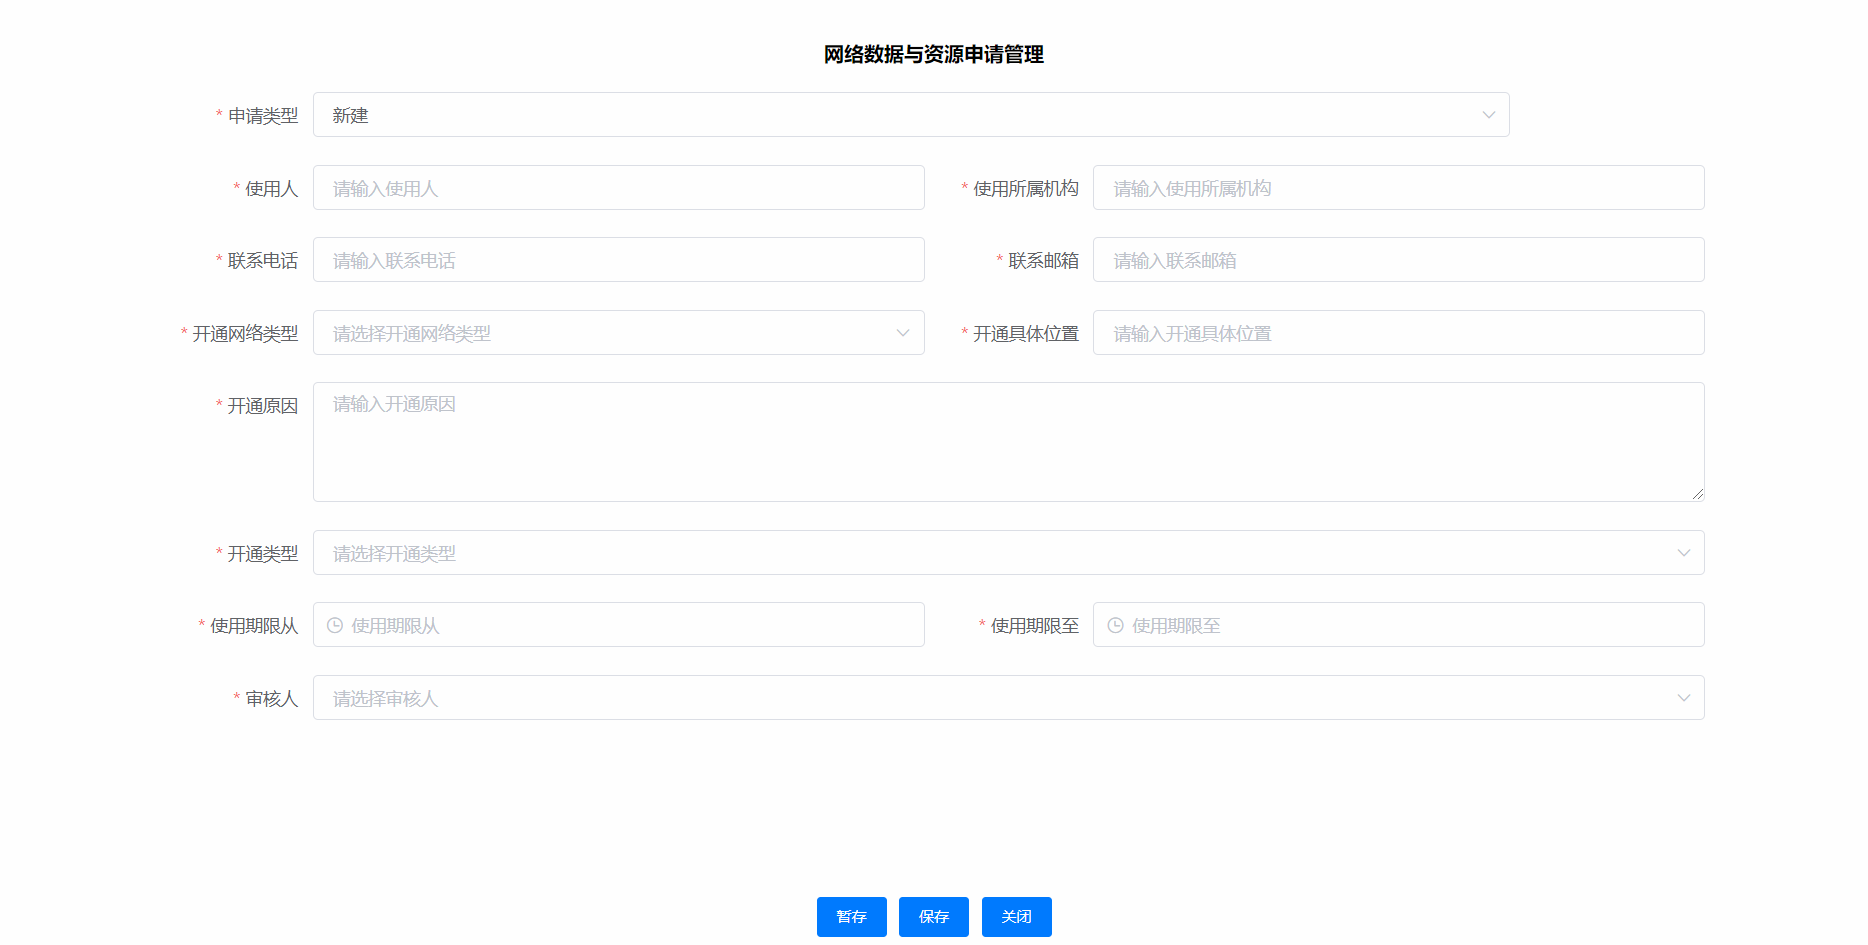Click the 使用期限至 label
The width and height of the screenshot is (1868, 945).
[1035, 626]
